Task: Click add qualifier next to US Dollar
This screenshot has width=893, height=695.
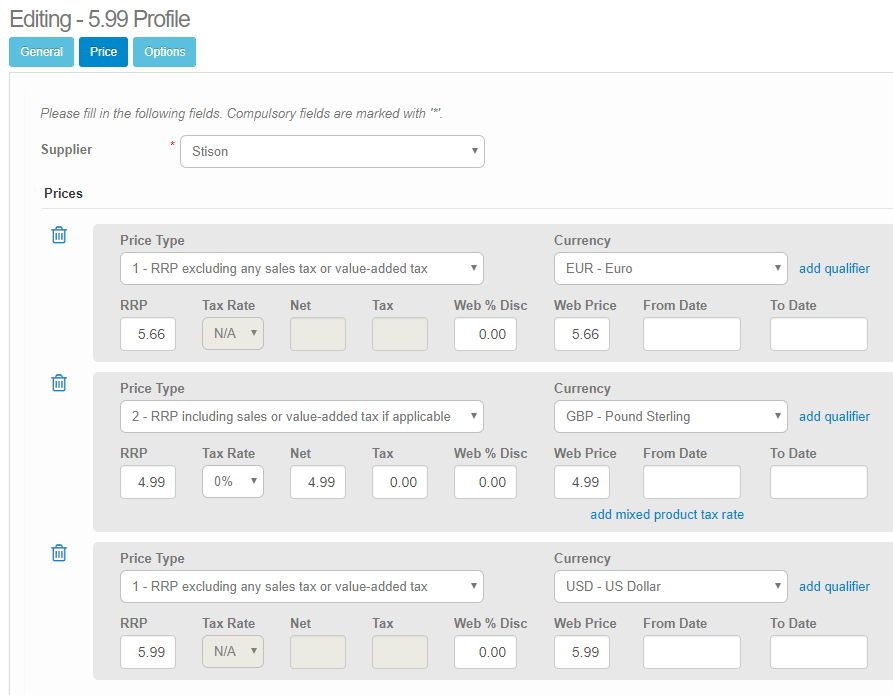Action: click(834, 586)
